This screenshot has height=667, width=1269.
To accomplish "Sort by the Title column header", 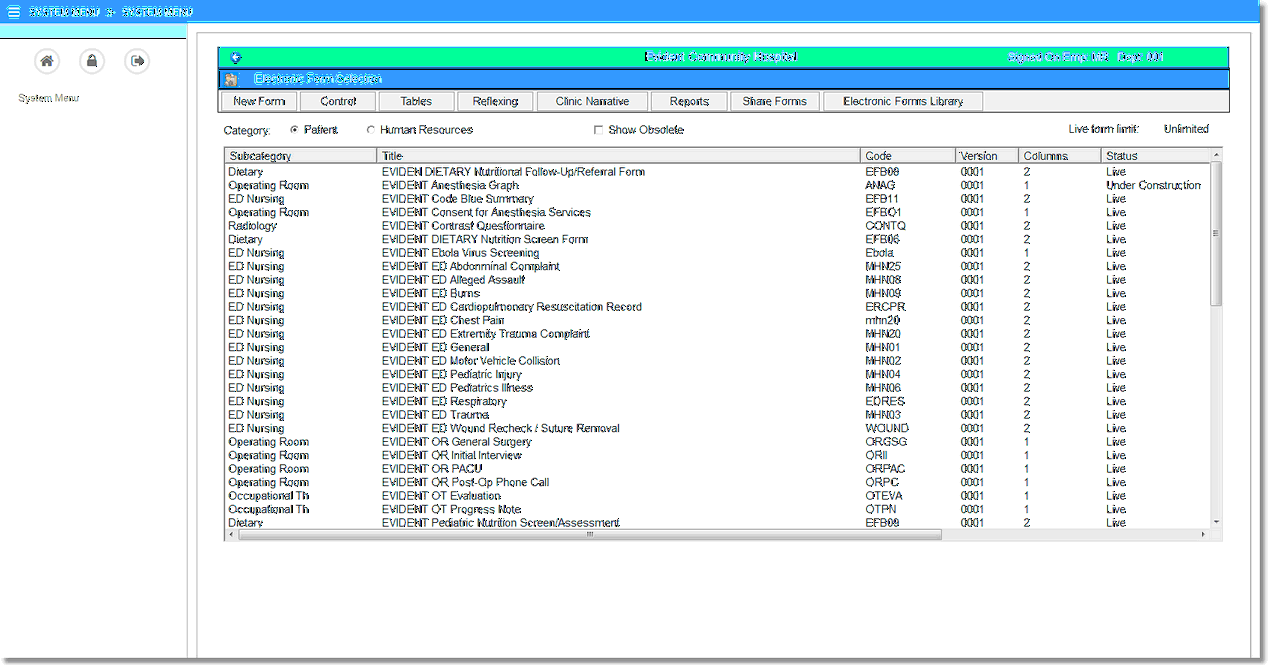I will click(x=619, y=156).
